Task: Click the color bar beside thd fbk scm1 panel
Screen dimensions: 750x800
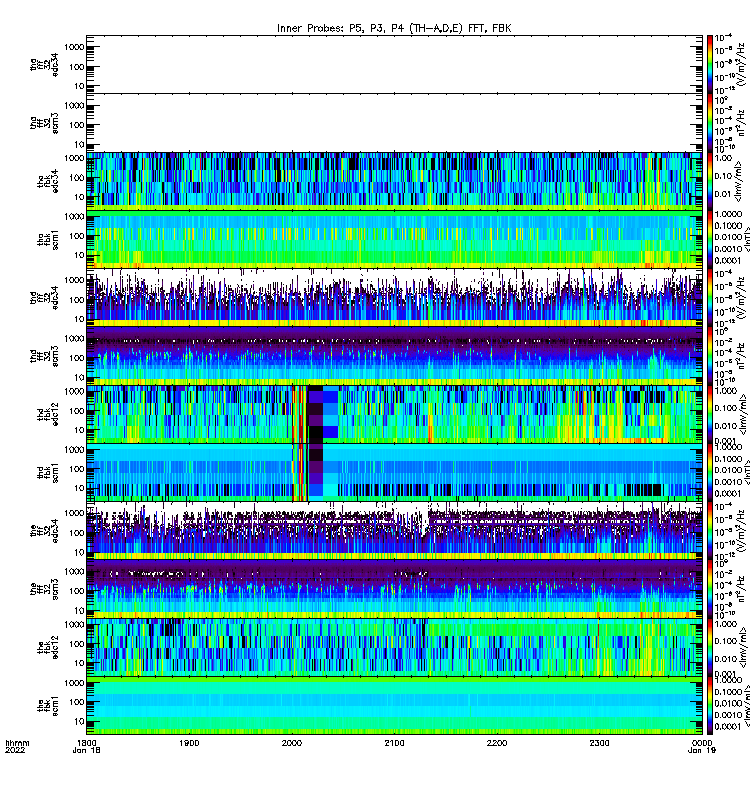Action: click(710, 472)
